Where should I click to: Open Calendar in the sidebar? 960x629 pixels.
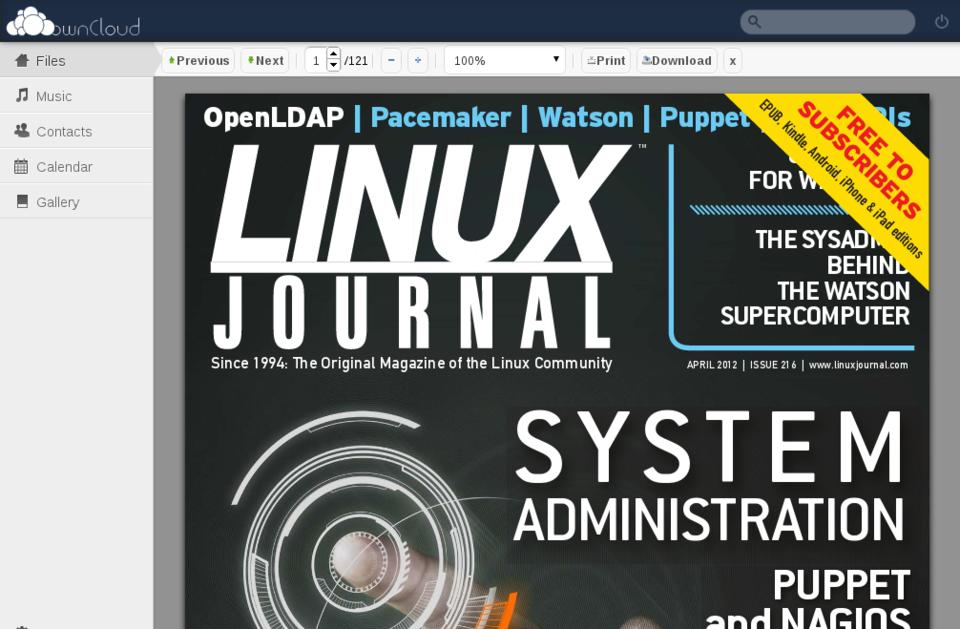click(77, 166)
